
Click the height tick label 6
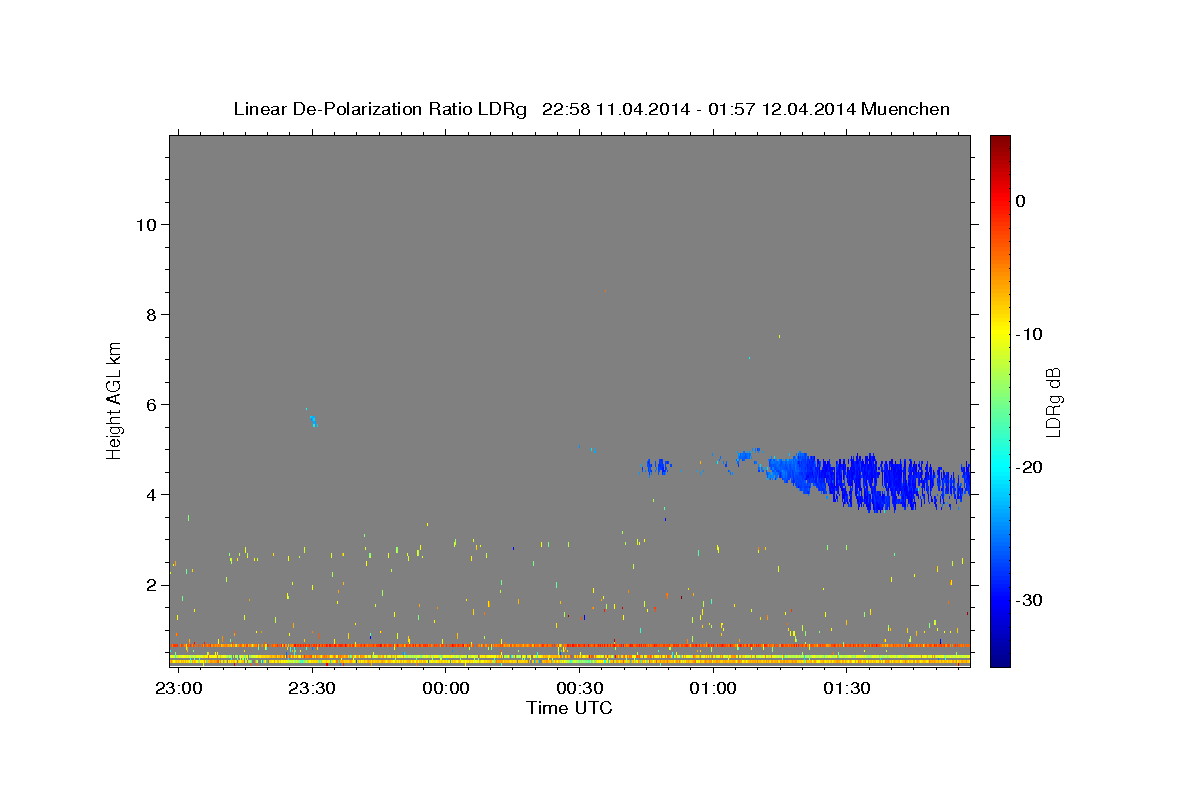(150, 404)
